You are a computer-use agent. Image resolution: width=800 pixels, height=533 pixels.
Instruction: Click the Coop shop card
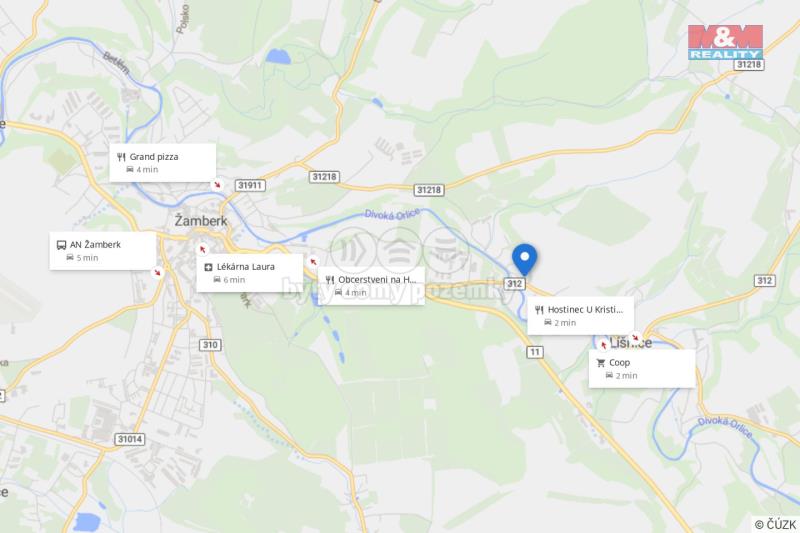pyautogui.click(x=642, y=369)
